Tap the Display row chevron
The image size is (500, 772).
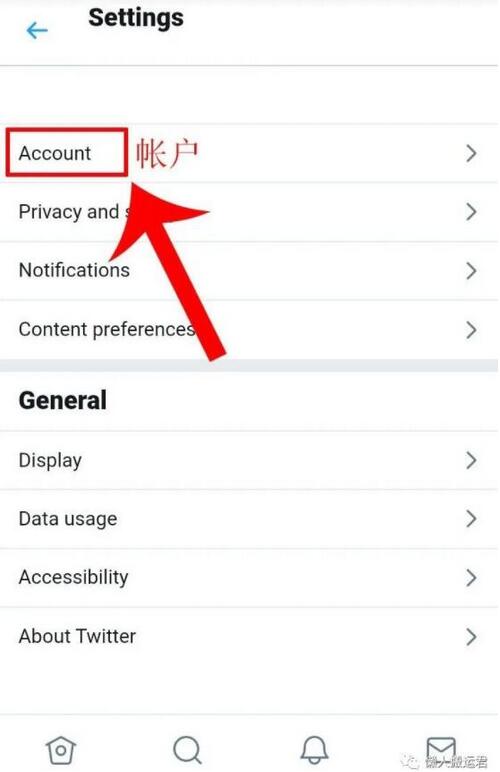(x=471, y=460)
